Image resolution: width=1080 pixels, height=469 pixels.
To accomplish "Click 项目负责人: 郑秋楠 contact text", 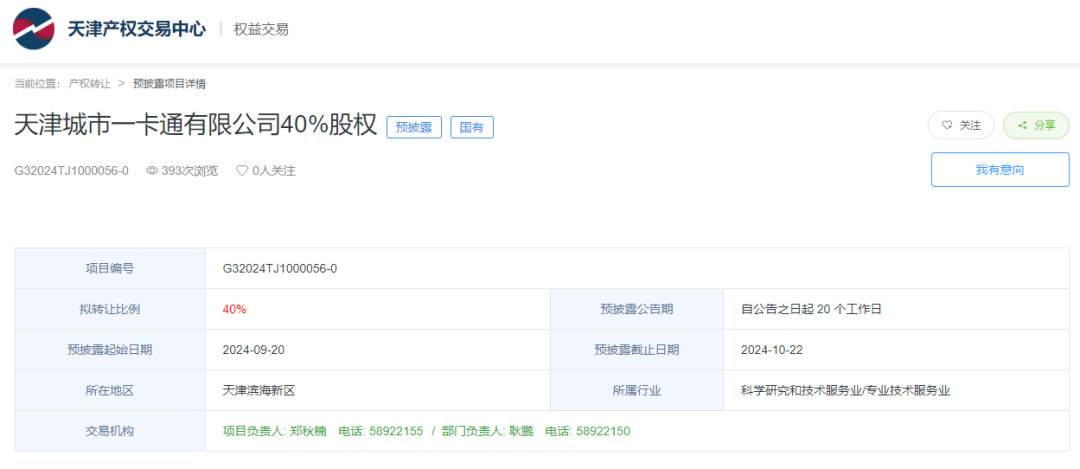I will click(x=275, y=431).
